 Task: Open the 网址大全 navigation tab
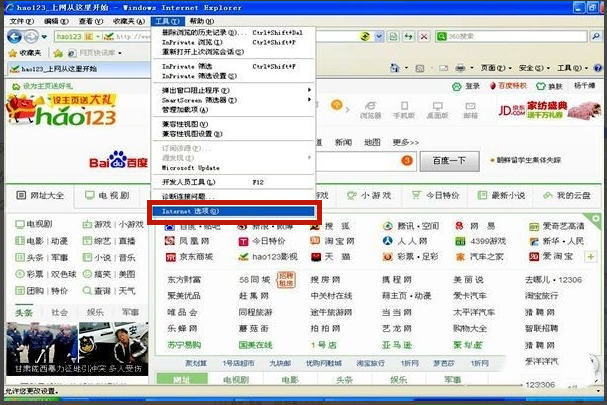pos(40,196)
